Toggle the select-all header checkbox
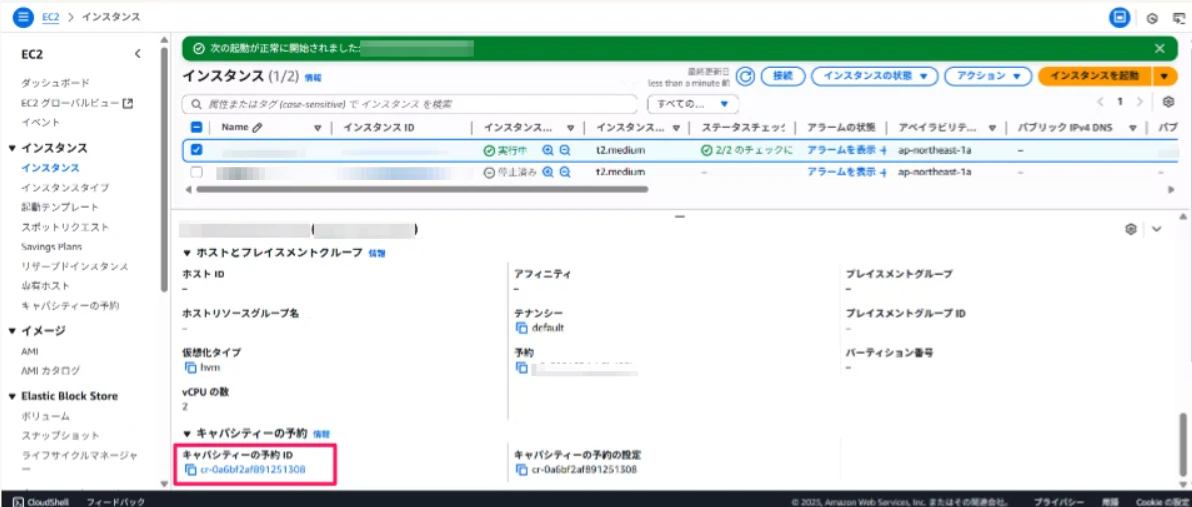Screen dimensions: 1192x507 [x=196, y=128]
